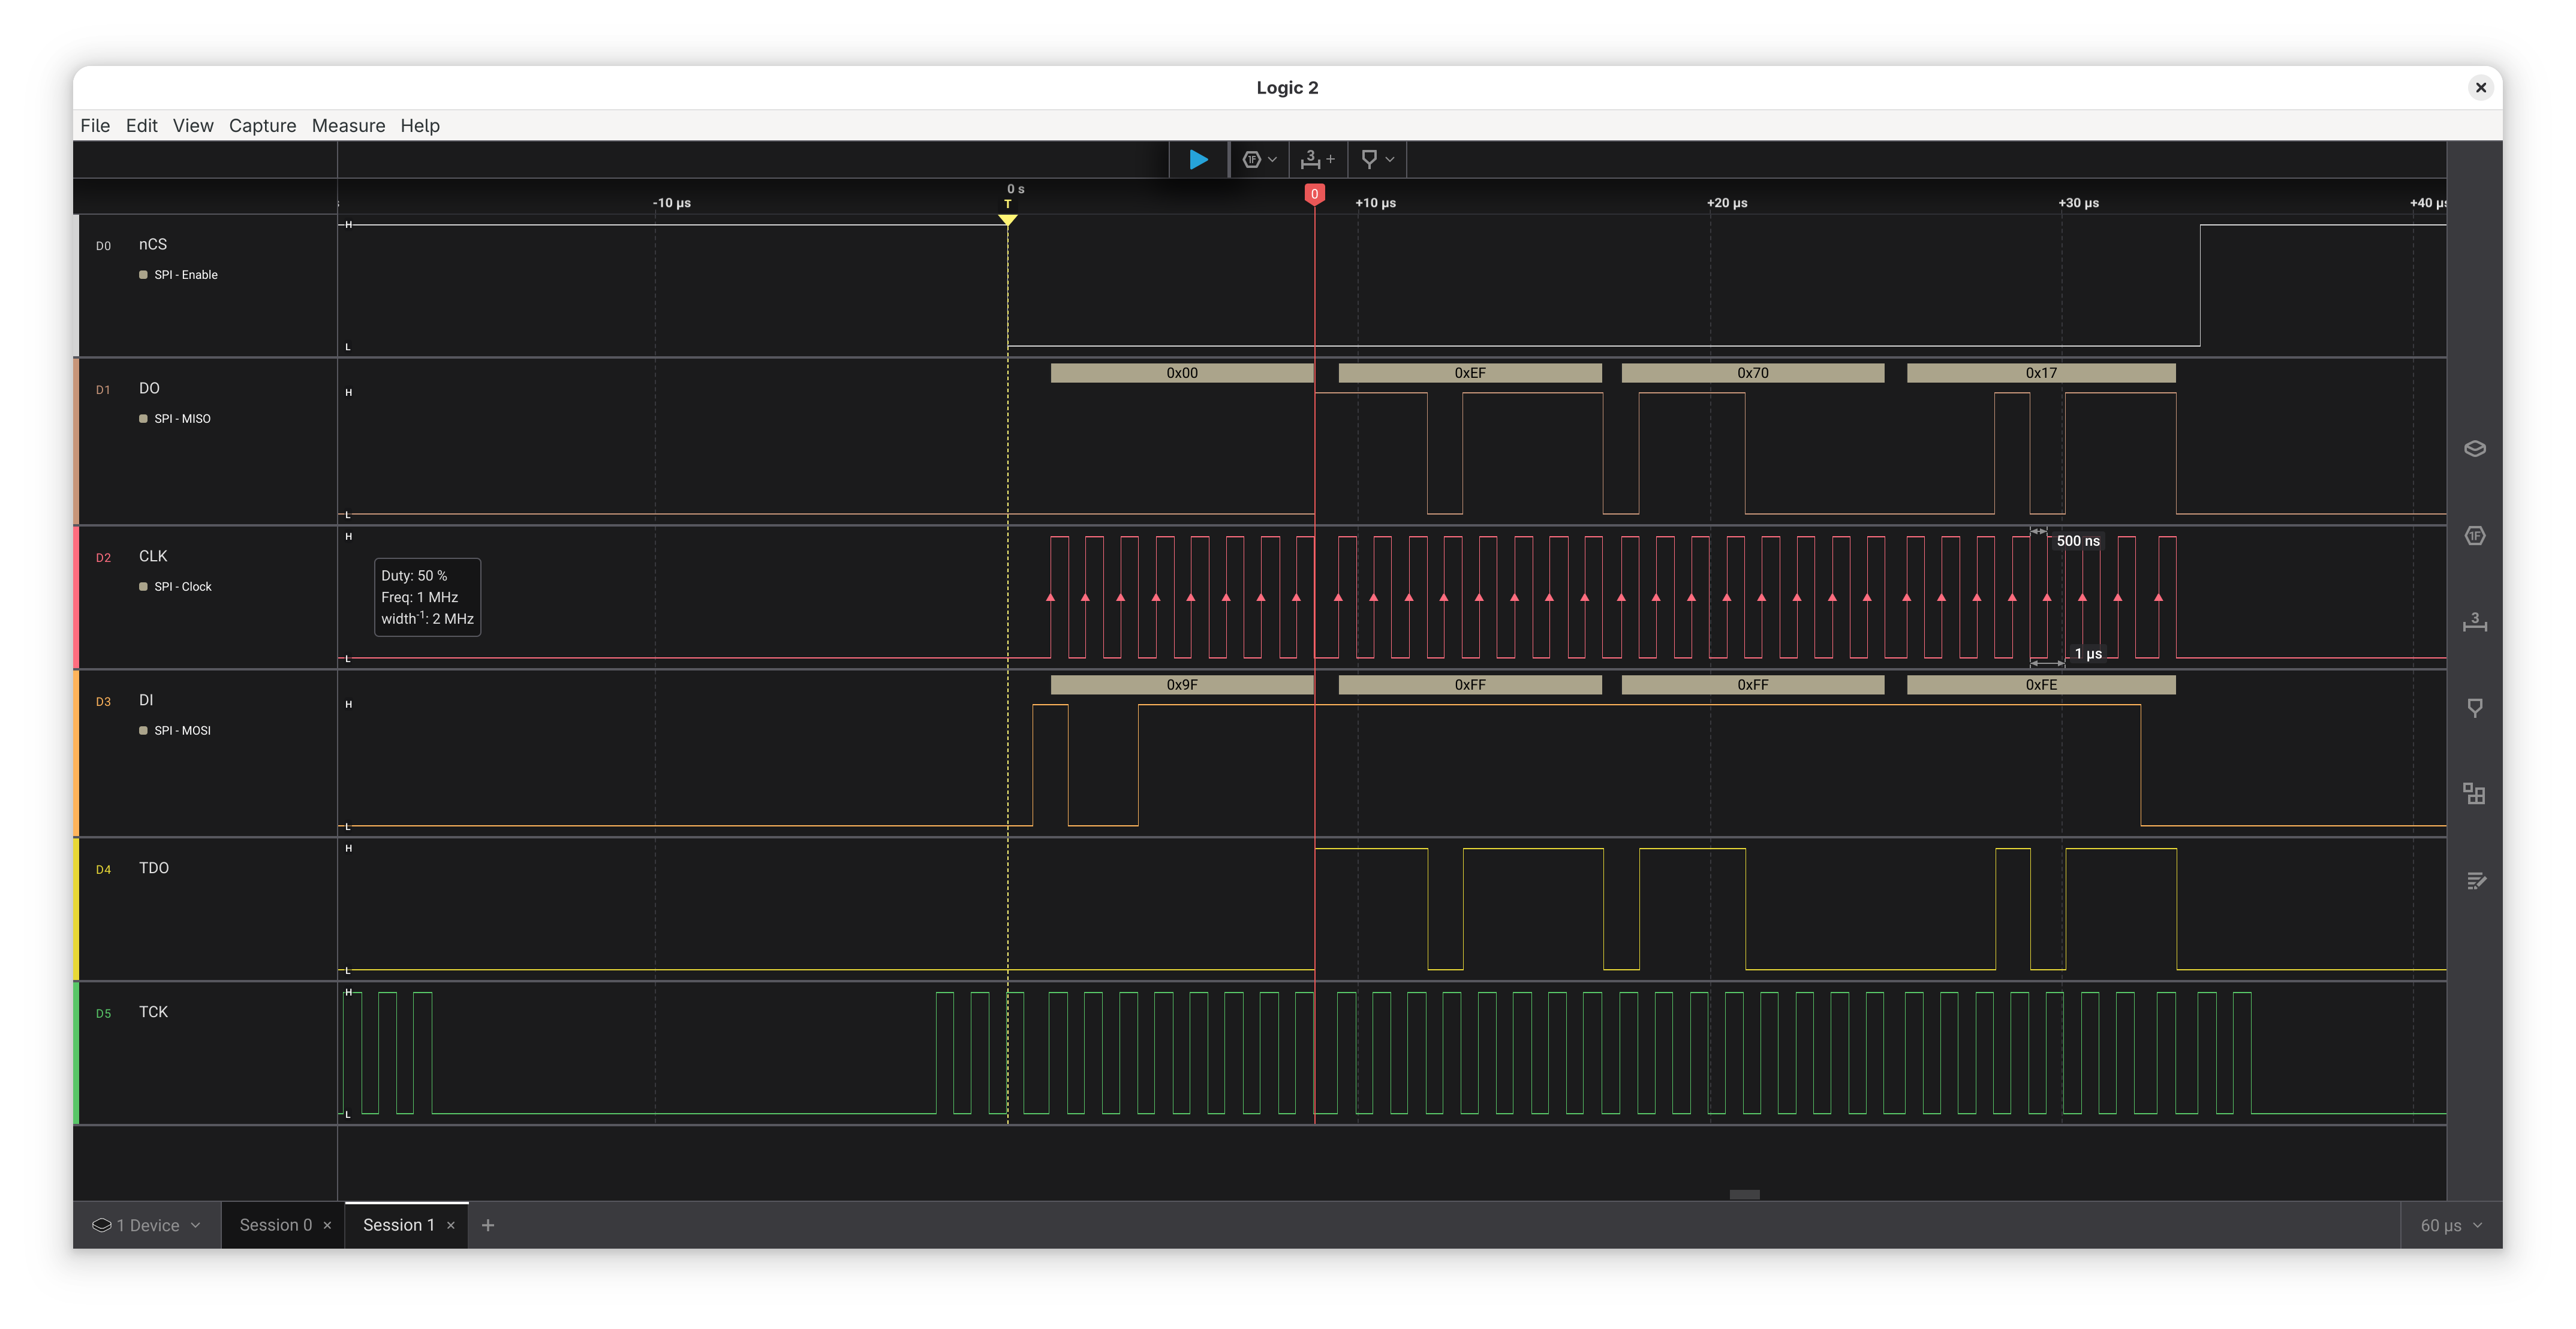Open the Measurements panel in the right sidebar
Image resolution: width=2576 pixels, height=1329 pixels.
click(x=2475, y=622)
